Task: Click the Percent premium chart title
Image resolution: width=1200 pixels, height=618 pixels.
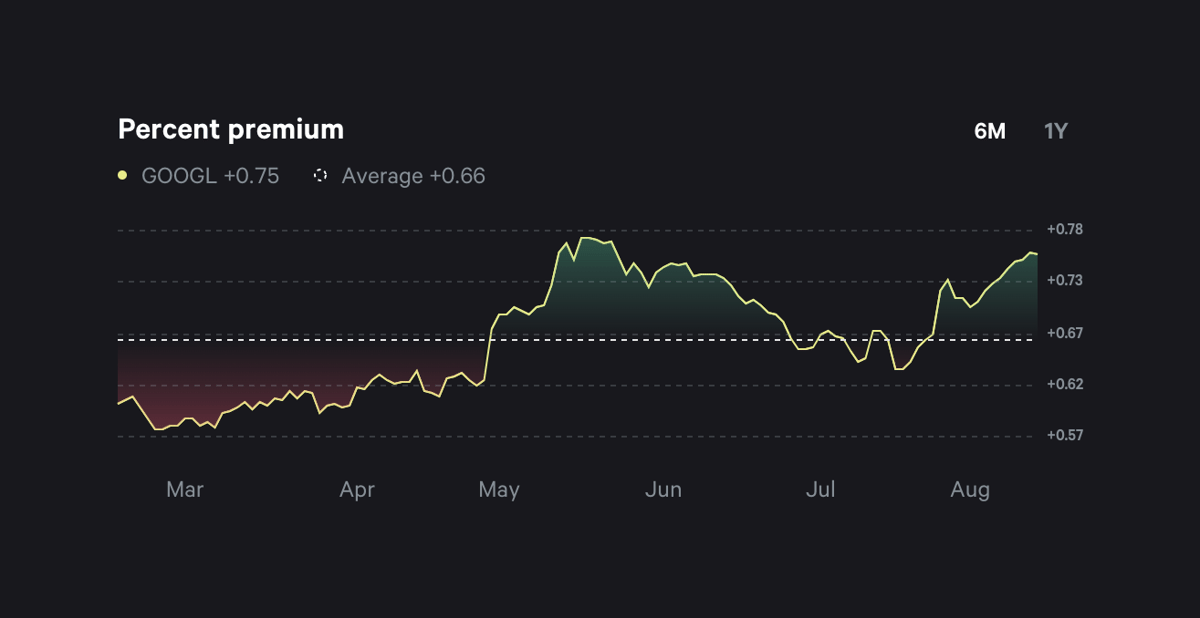Action: pyautogui.click(x=230, y=129)
